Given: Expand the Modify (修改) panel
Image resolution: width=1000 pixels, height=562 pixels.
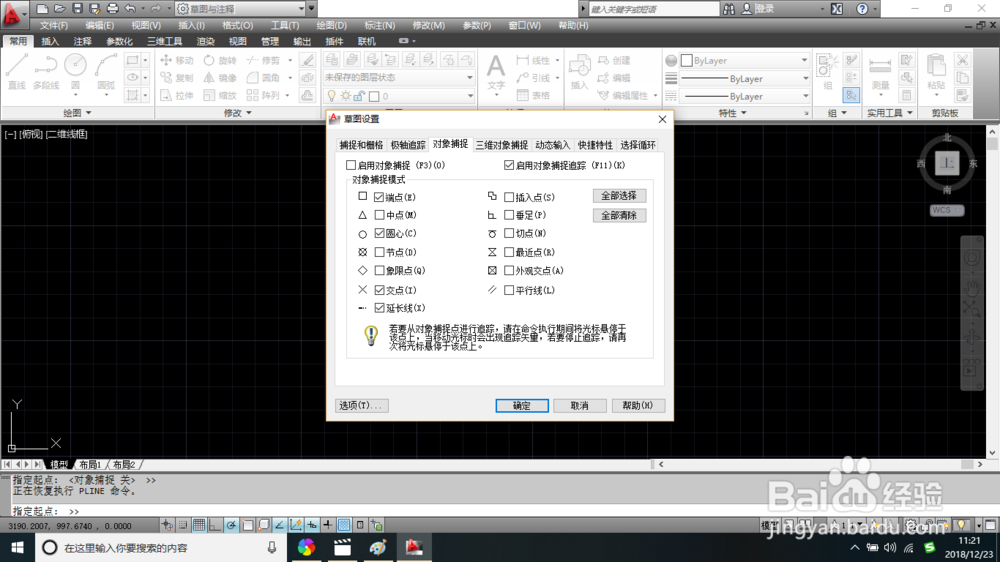Looking at the screenshot, I should pyautogui.click(x=238, y=113).
